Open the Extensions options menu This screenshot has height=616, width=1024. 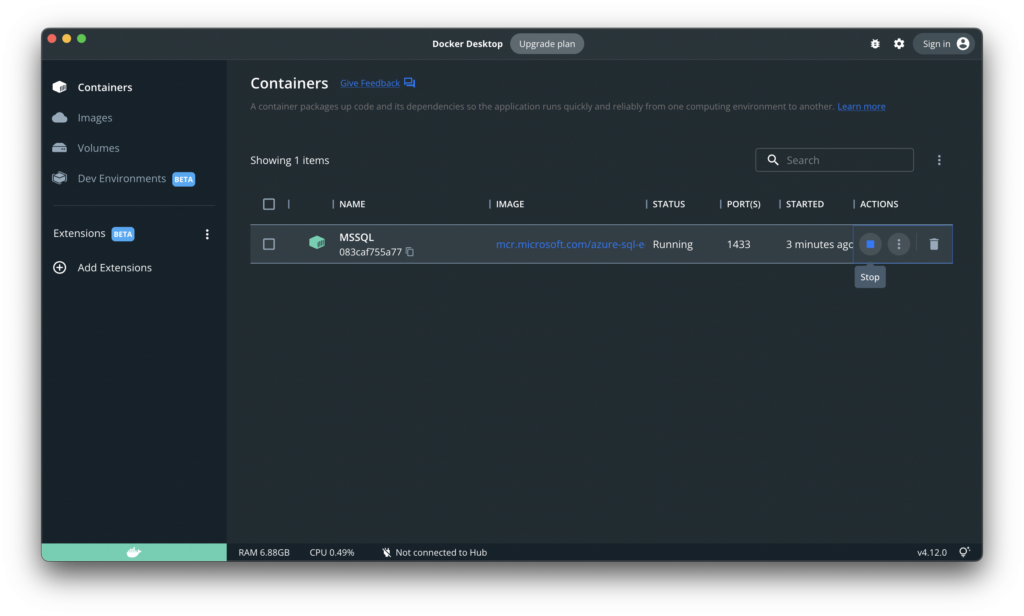click(x=208, y=234)
